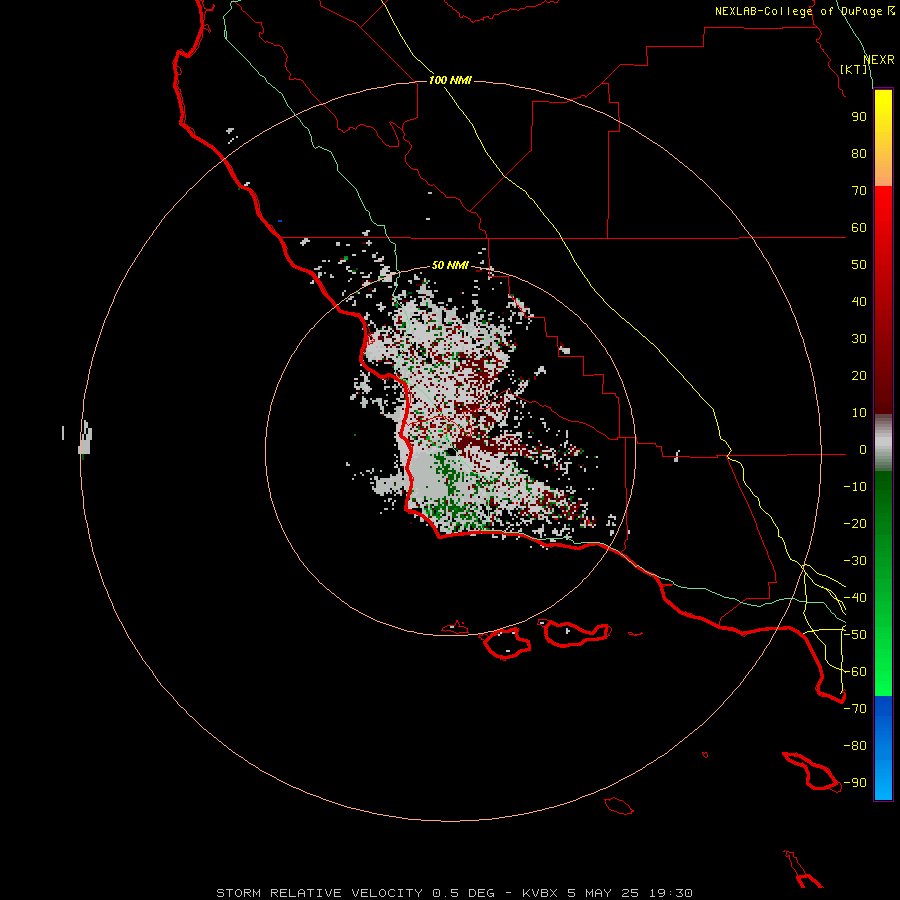
Task: Click the -40 value on velocity scale
Action: click(x=855, y=598)
